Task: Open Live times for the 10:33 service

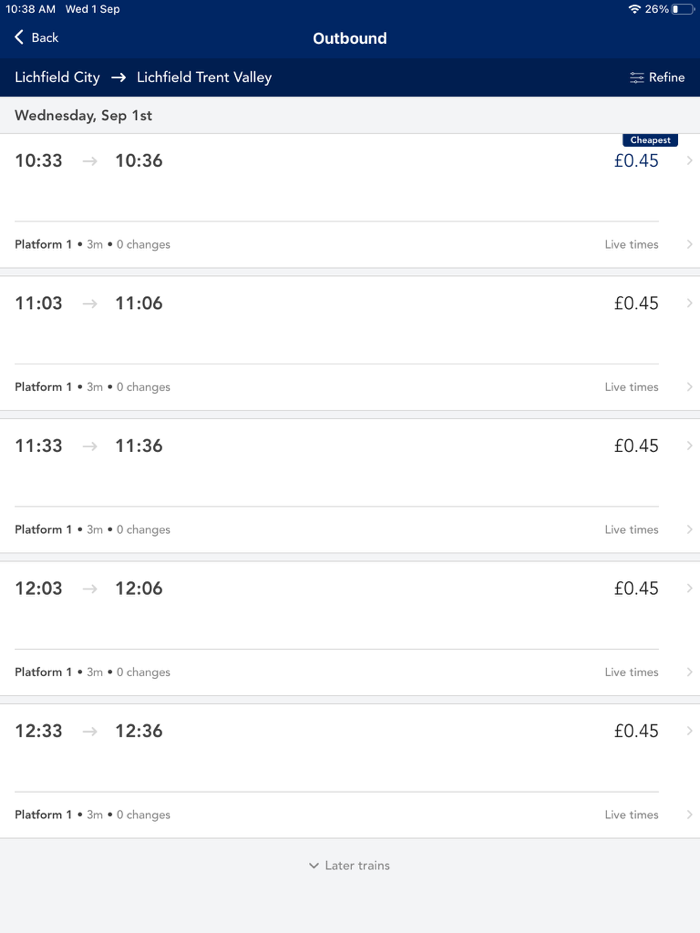Action: [x=631, y=244]
